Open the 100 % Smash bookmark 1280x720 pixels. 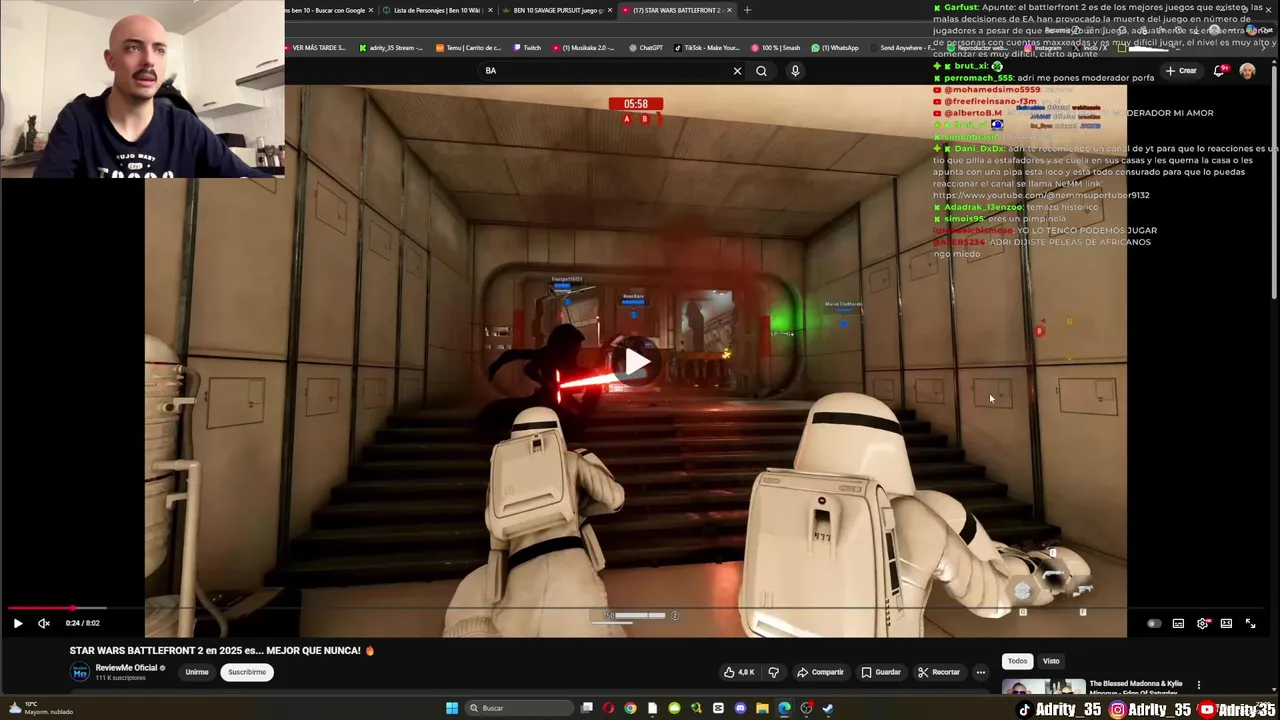(776, 48)
